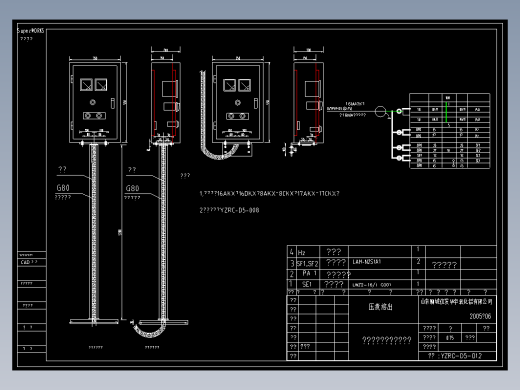This screenshot has height=390, width=520.
Task: Select the "PA 1" cell in parts list
Action: click(309, 273)
